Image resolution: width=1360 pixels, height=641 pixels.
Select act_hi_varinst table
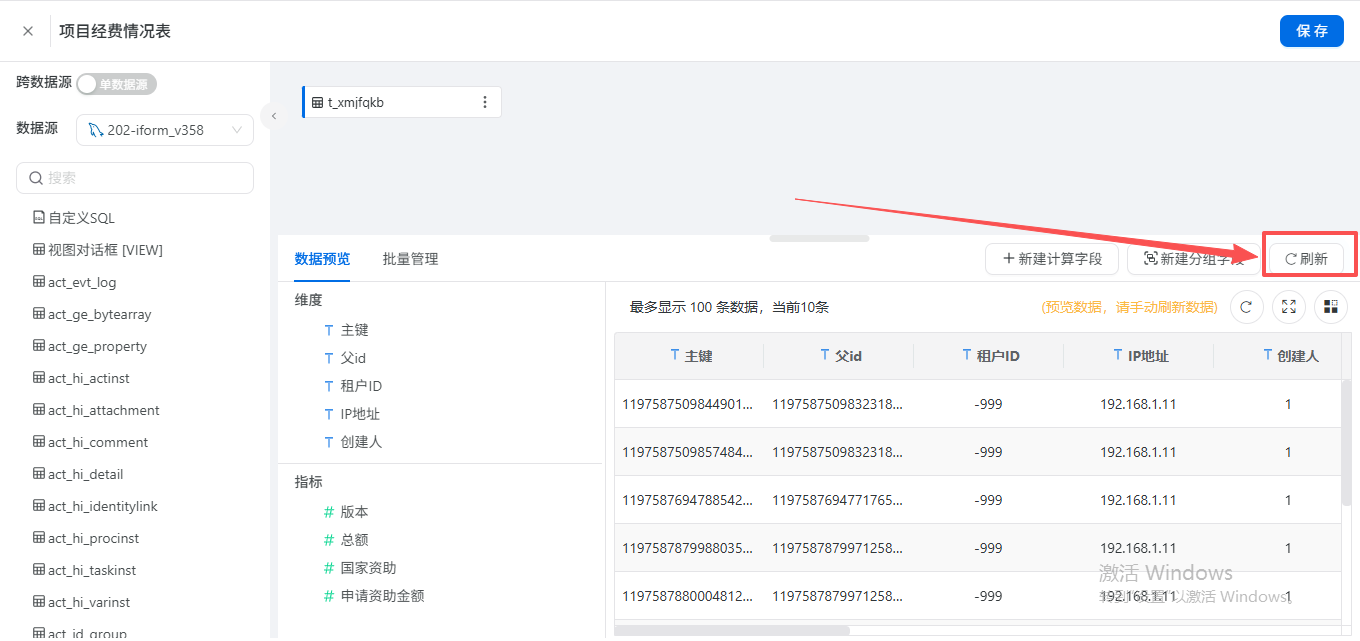coord(81,602)
